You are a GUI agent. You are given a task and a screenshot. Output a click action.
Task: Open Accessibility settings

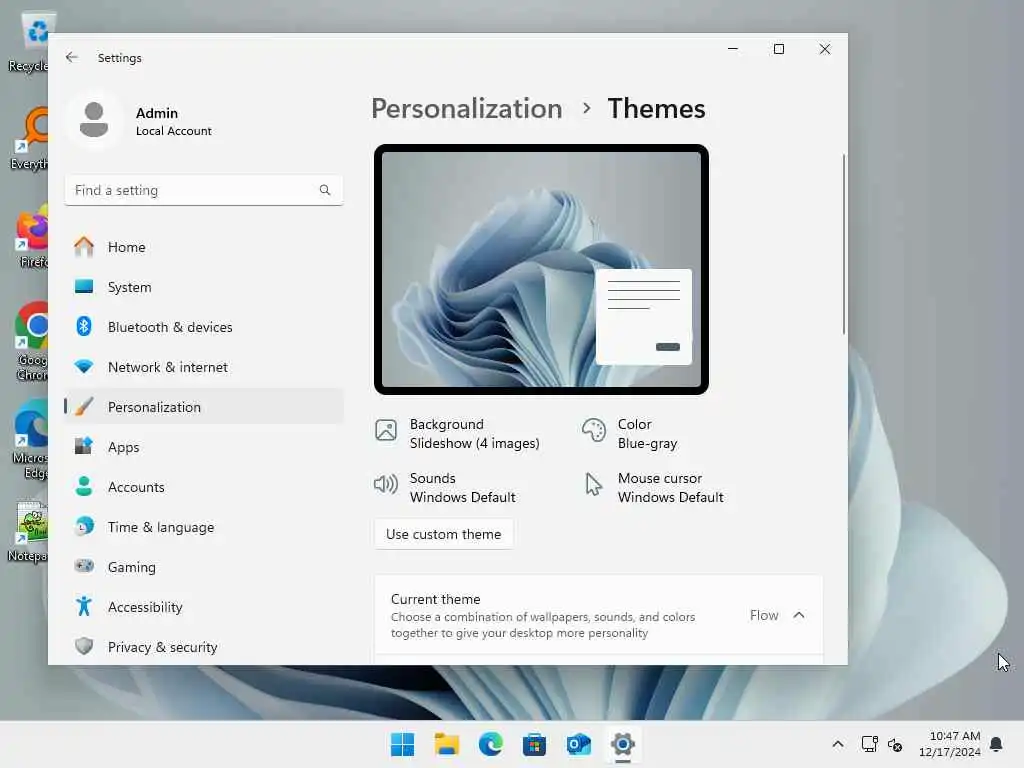pos(204,607)
